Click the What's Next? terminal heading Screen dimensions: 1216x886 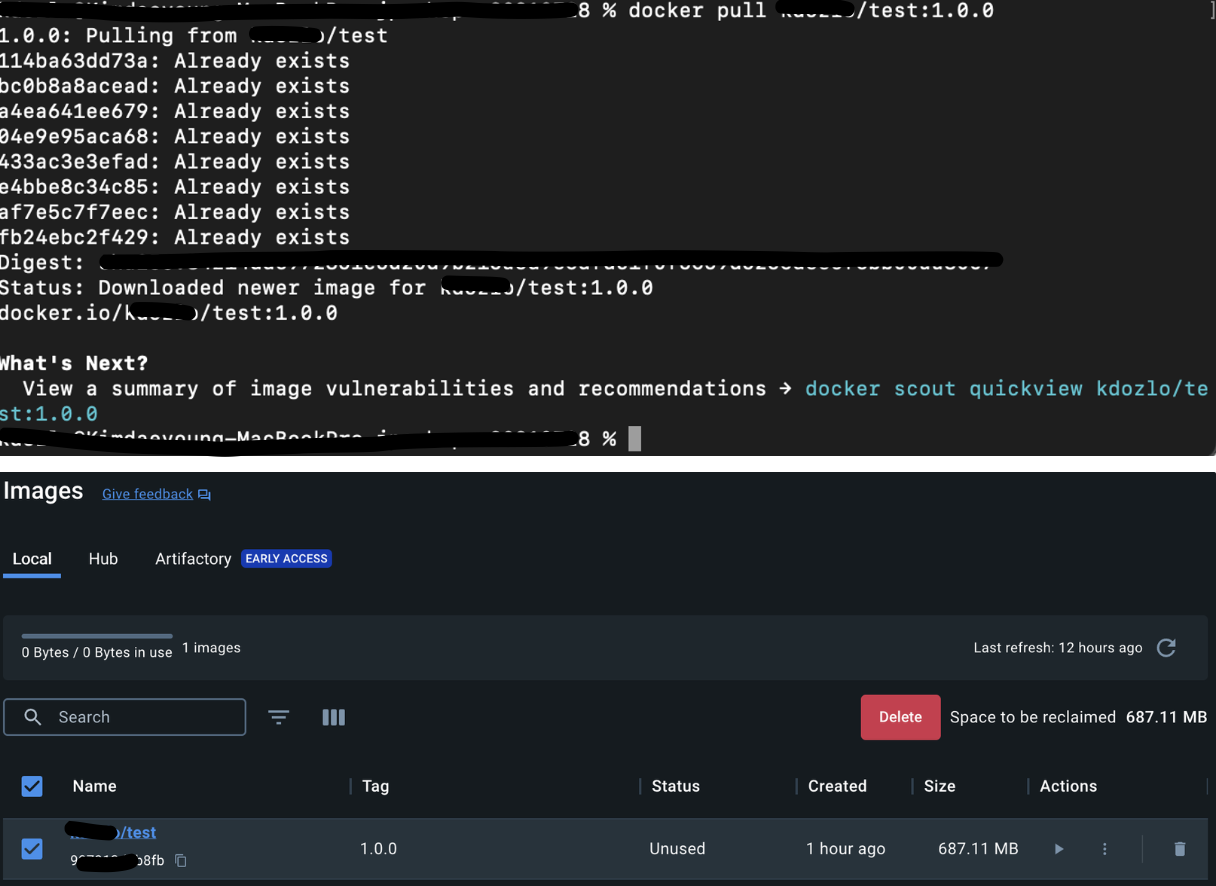(x=74, y=363)
